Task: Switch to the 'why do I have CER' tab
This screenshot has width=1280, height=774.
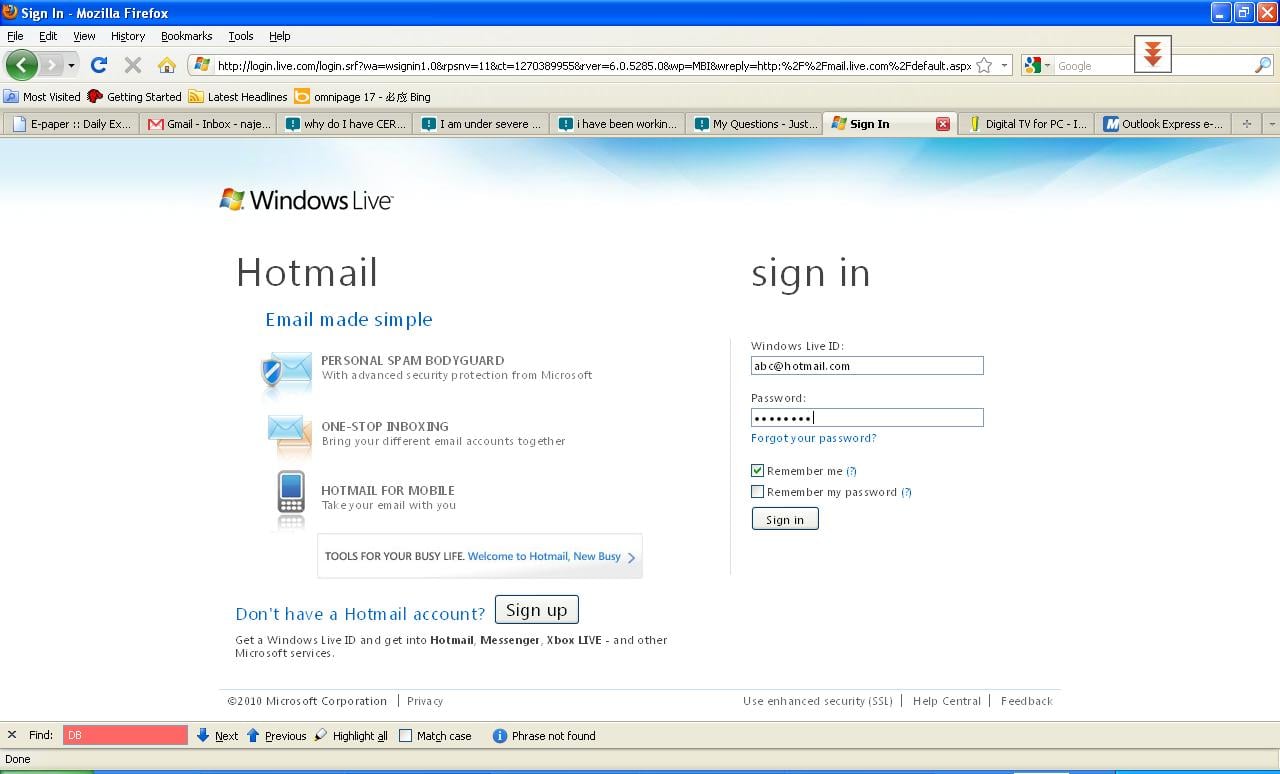Action: (x=345, y=124)
